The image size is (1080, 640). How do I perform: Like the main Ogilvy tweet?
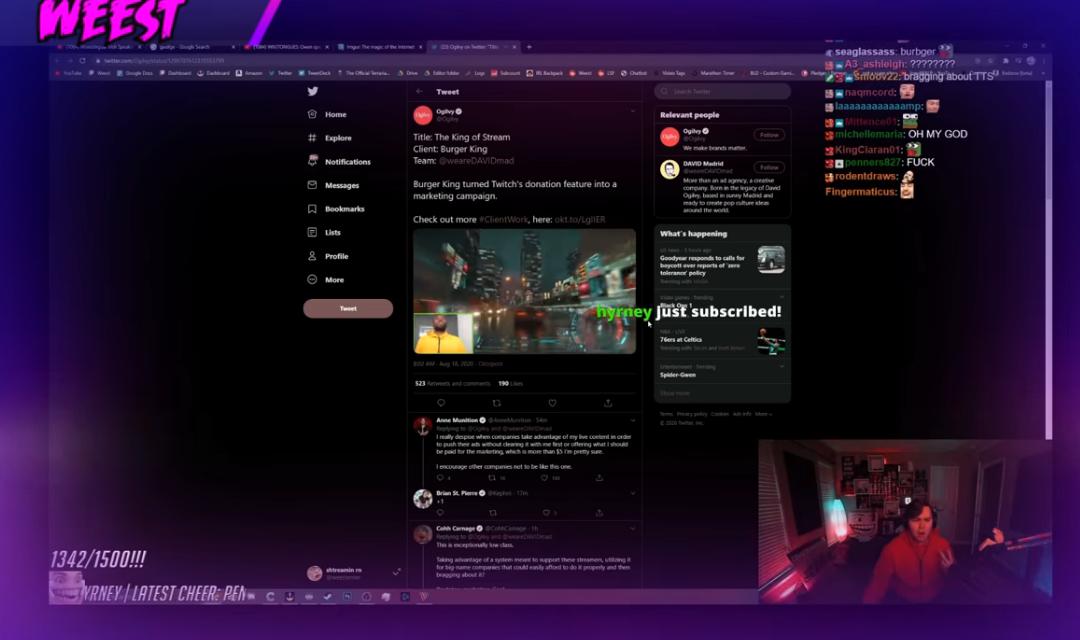[552, 403]
